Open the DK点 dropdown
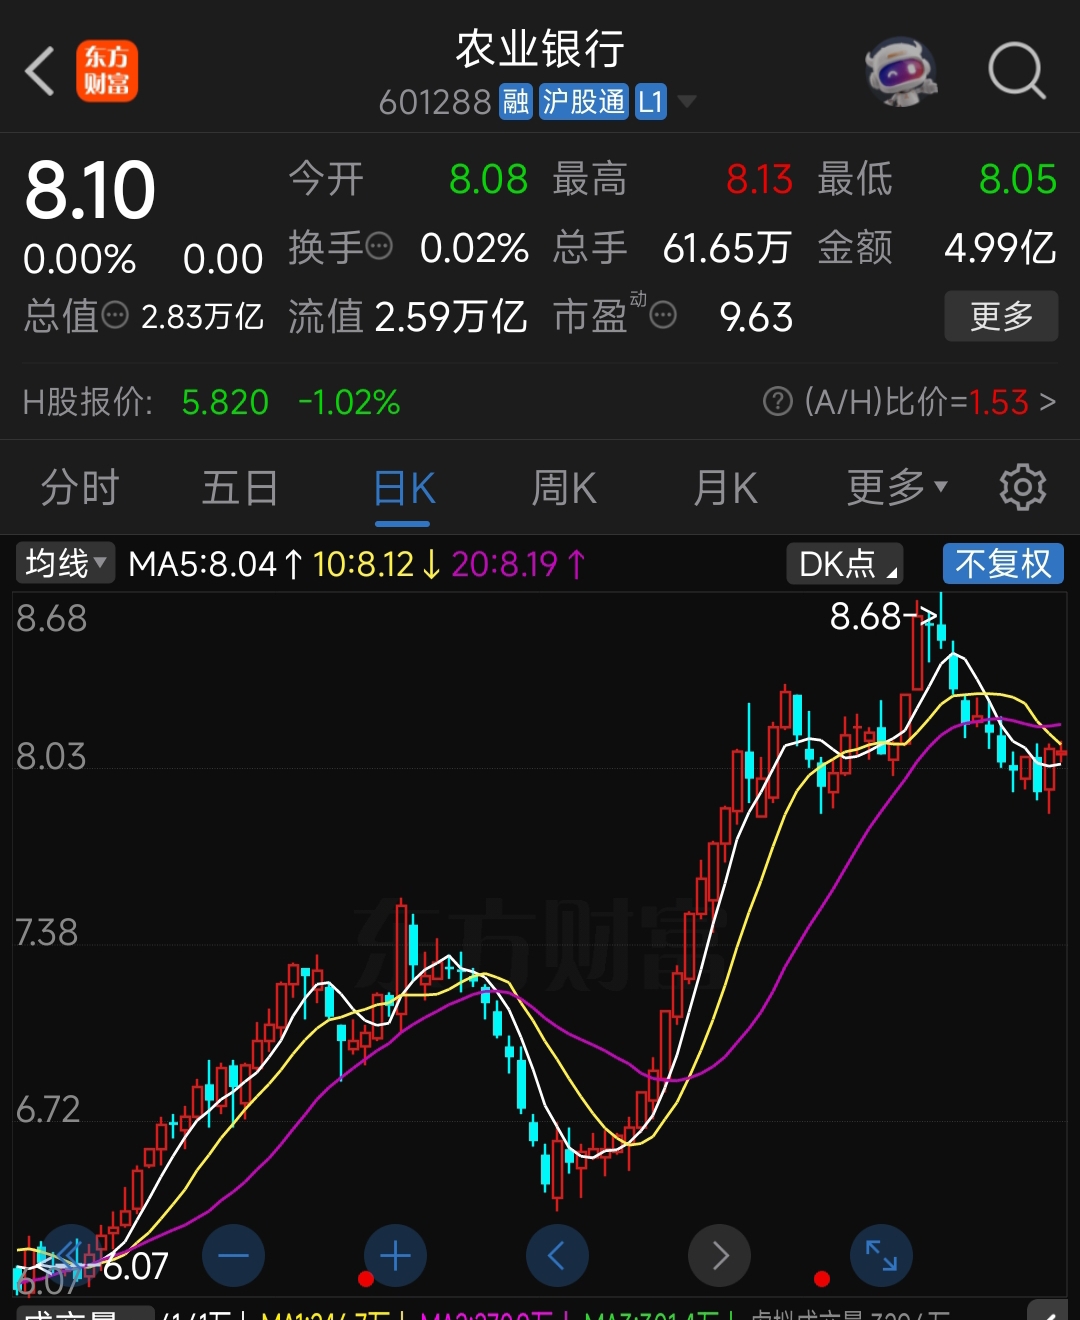The width and height of the screenshot is (1080, 1320). 845,564
